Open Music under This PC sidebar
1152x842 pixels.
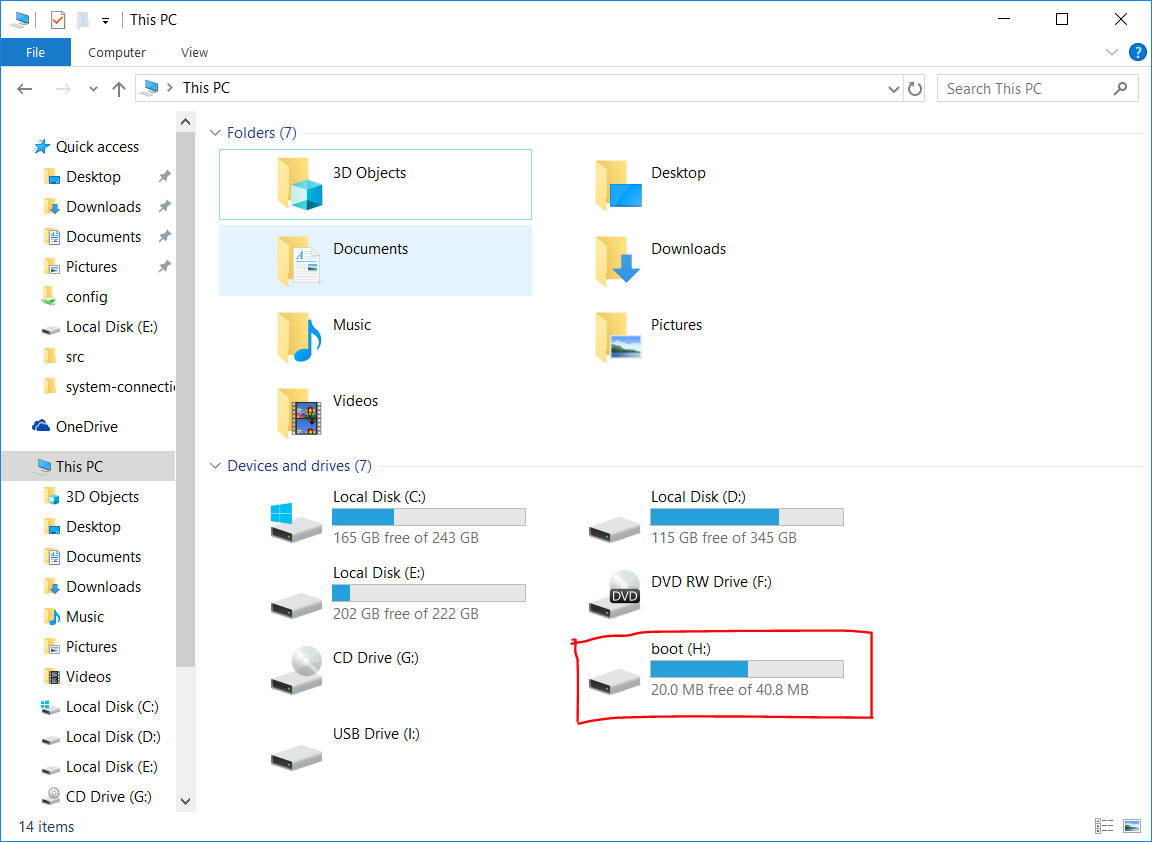coord(85,617)
